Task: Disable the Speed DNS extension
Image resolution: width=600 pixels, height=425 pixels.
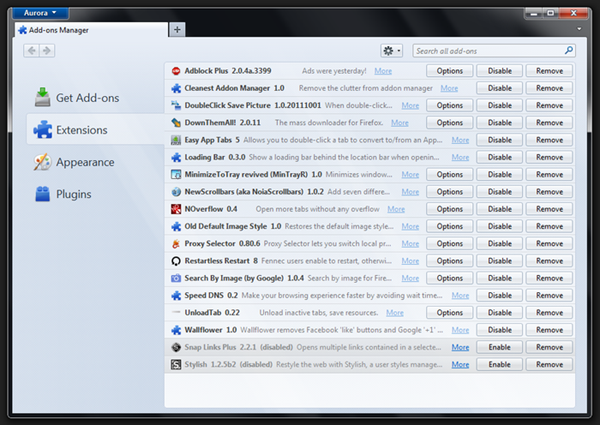Action: (499, 295)
